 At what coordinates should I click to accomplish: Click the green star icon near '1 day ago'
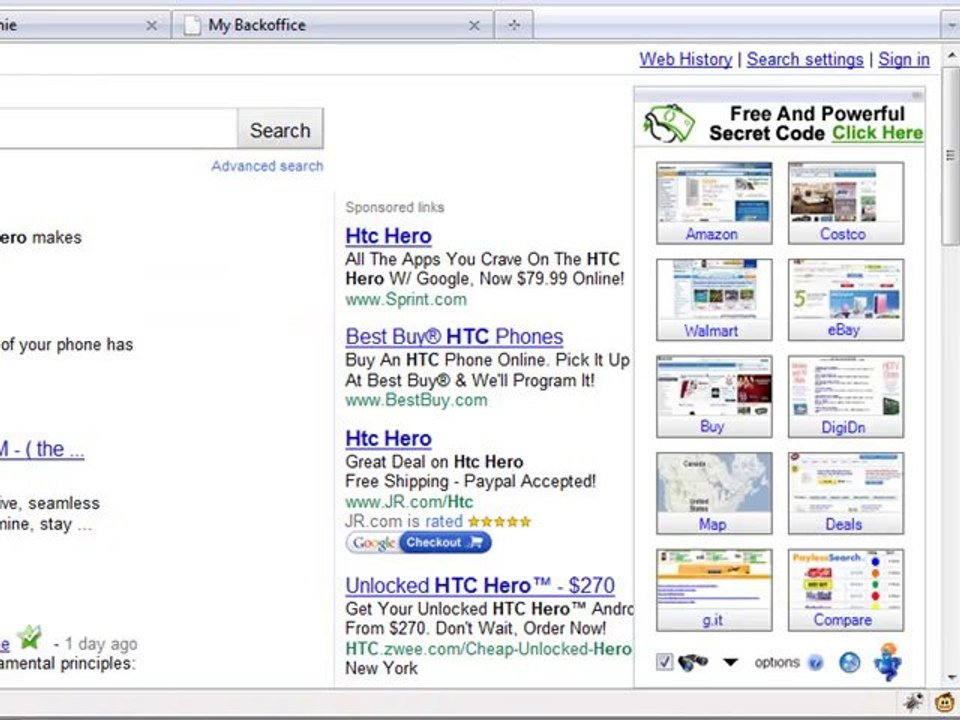(x=29, y=637)
